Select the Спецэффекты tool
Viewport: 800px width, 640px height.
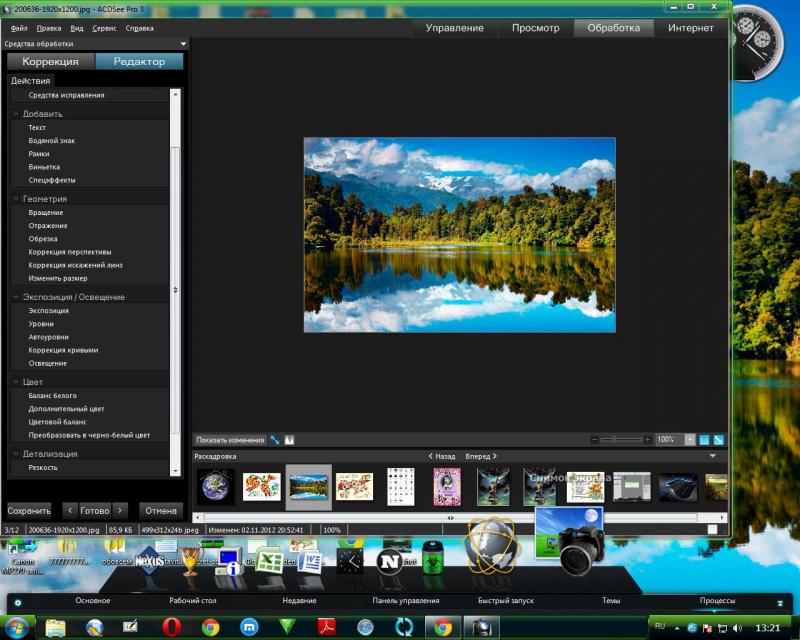(x=52, y=180)
